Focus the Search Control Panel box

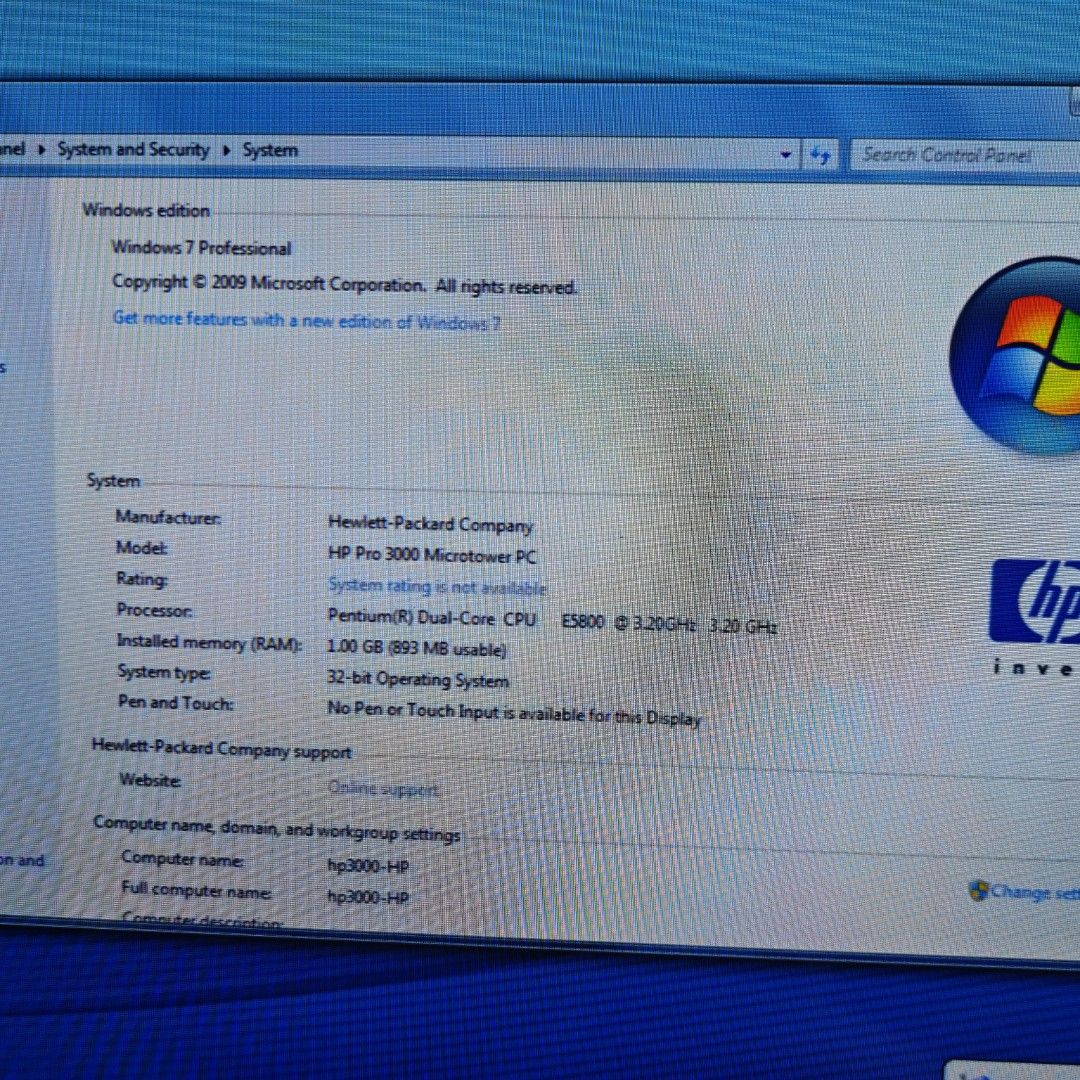[x=964, y=156]
